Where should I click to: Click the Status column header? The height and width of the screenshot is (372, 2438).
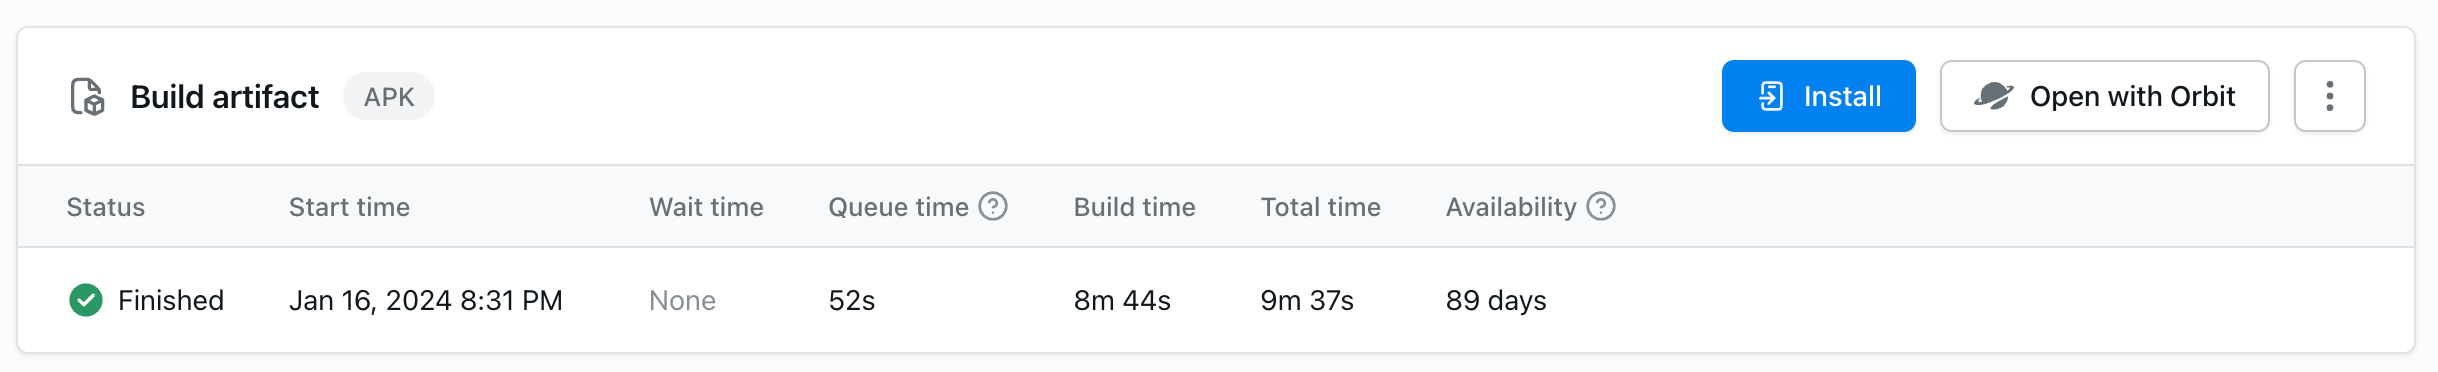[x=106, y=207]
